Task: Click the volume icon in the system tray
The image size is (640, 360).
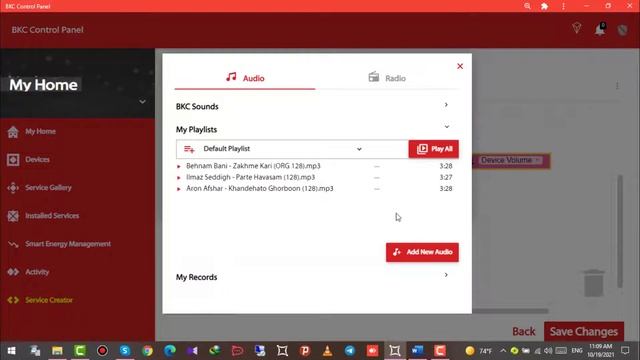Action: pyautogui.click(x=548, y=351)
